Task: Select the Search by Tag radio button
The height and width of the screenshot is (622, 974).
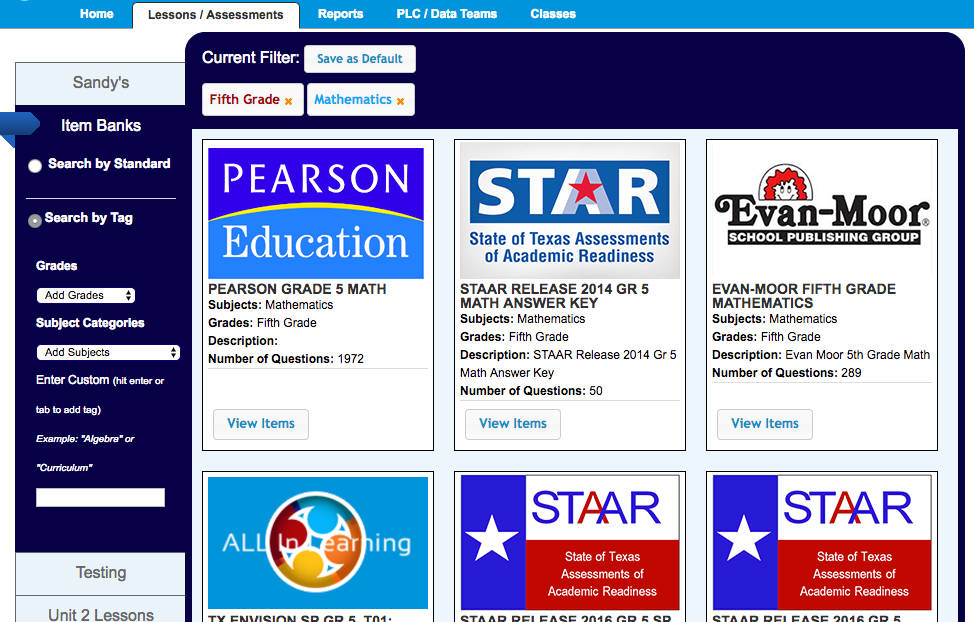Action: (35, 220)
